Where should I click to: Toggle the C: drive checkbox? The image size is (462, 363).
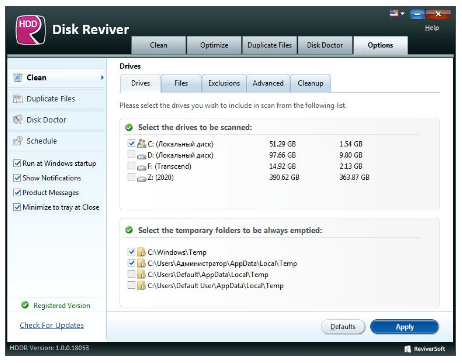pos(131,143)
